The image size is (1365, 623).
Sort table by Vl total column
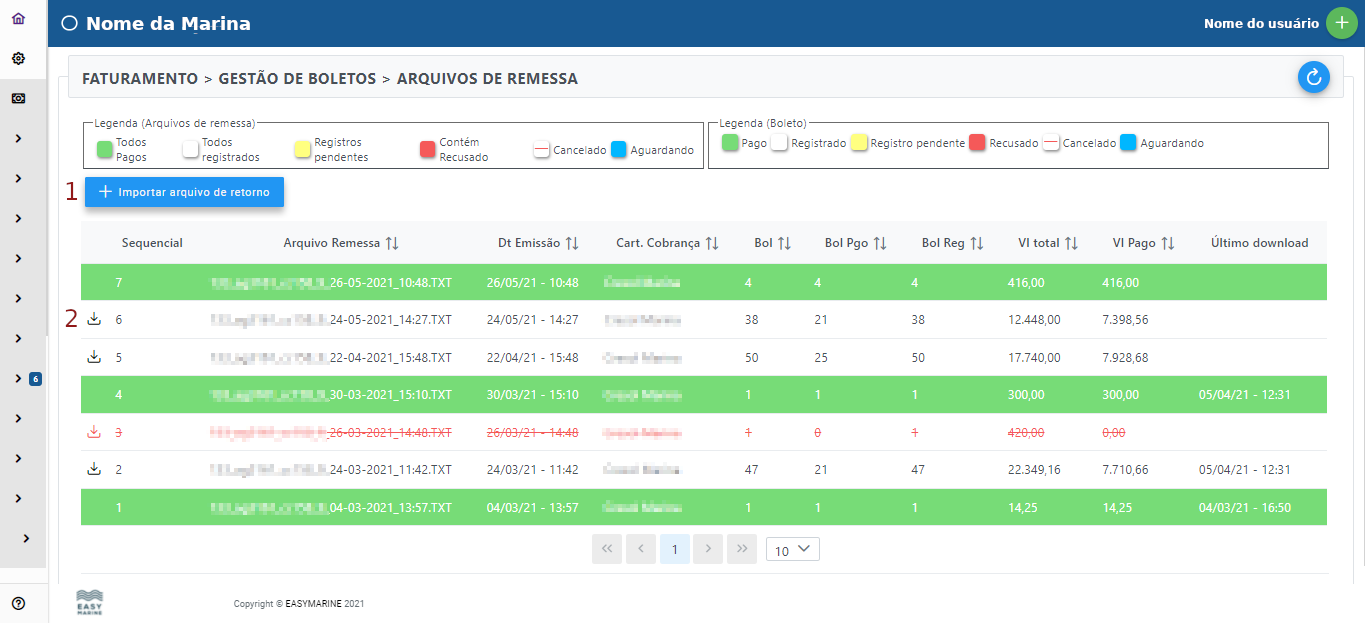pyautogui.click(x=1071, y=243)
